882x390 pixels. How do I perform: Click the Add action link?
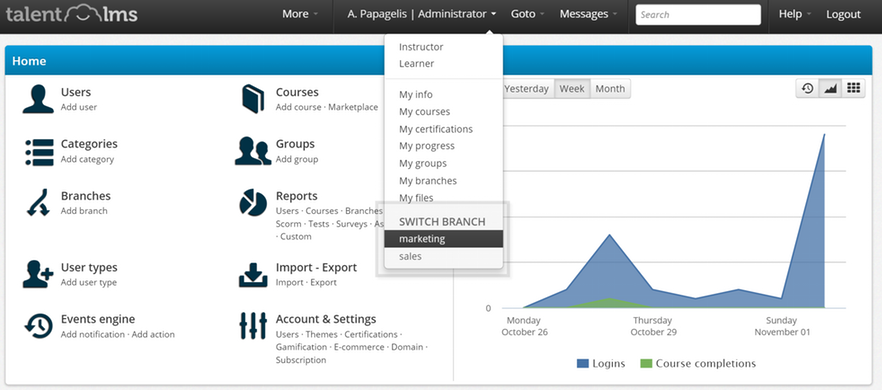tap(153, 334)
